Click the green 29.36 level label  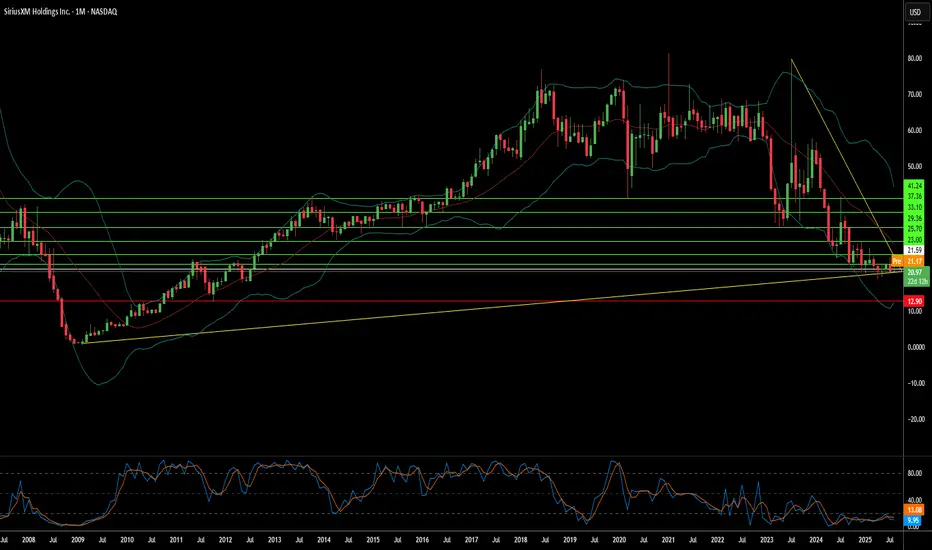click(913, 218)
